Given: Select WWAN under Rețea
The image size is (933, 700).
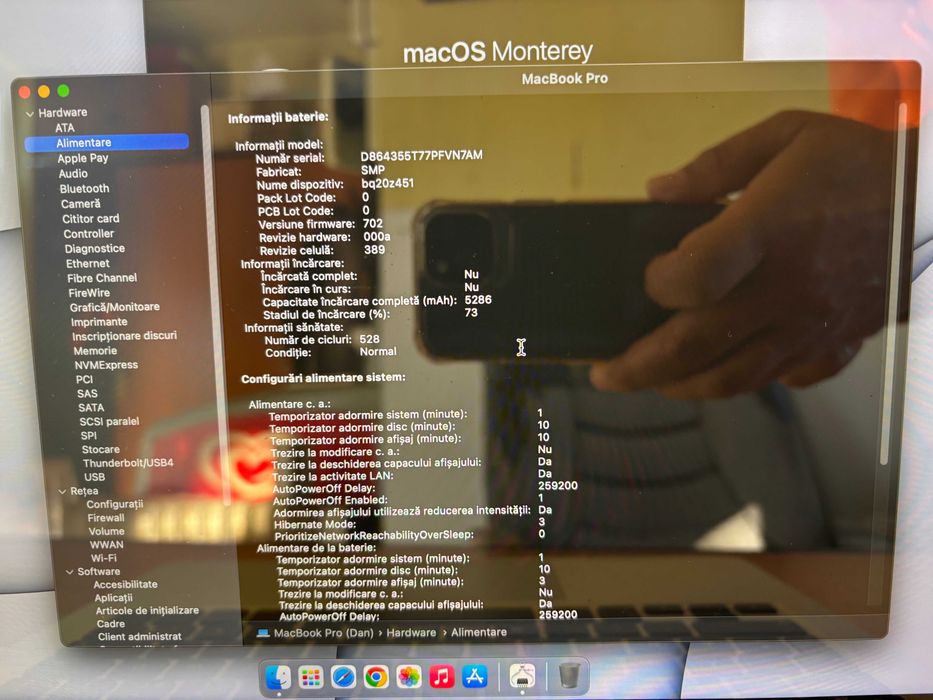Looking at the screenshot, I should tap(107, 545).
